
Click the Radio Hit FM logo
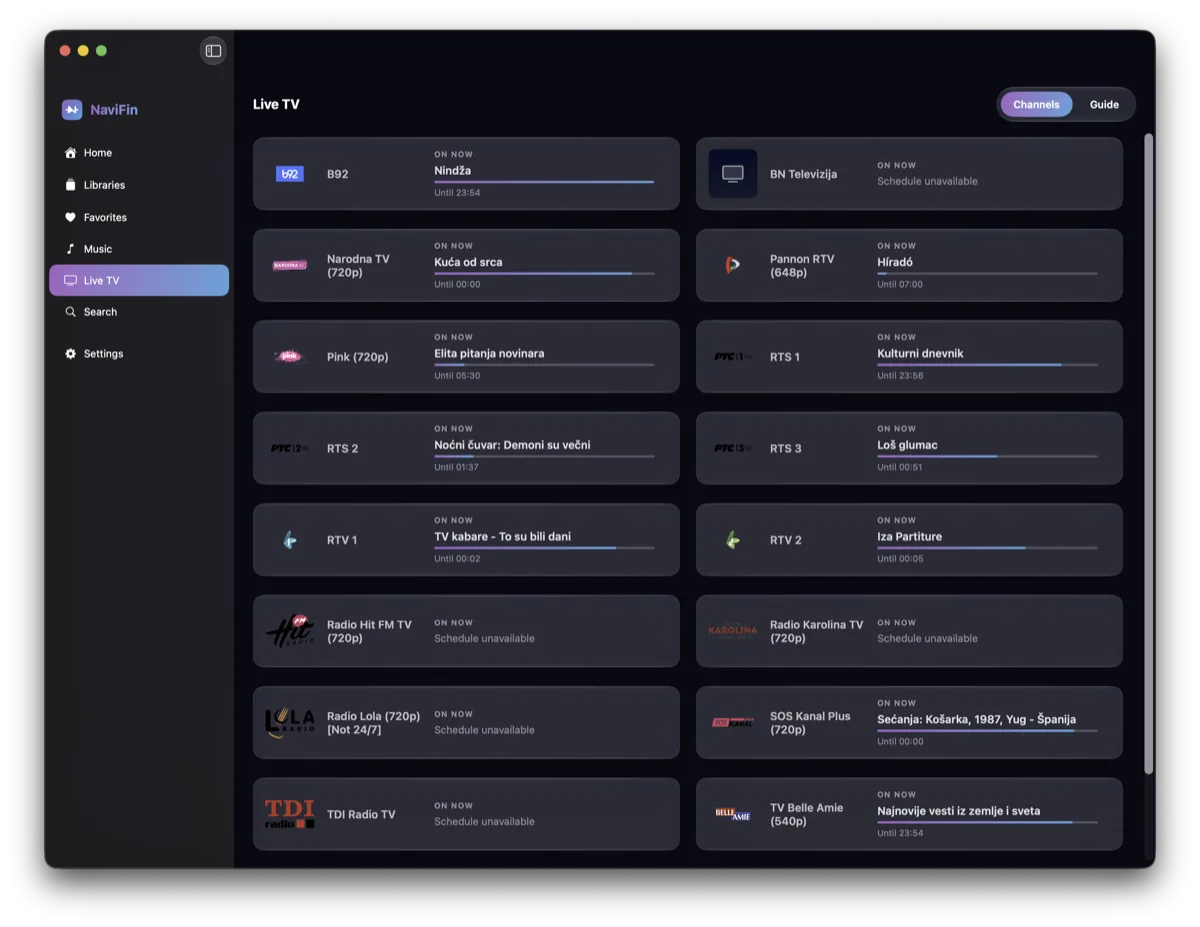coord(290,631)
